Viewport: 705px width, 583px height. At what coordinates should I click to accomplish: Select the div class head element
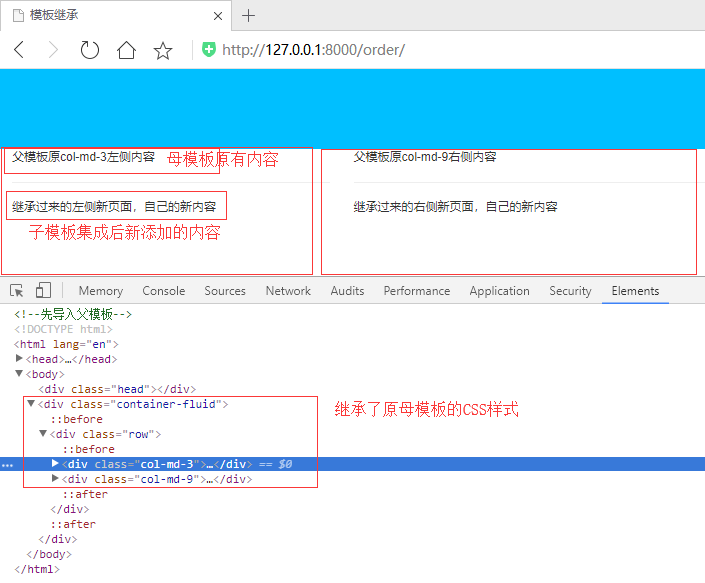tap(117, 389)
